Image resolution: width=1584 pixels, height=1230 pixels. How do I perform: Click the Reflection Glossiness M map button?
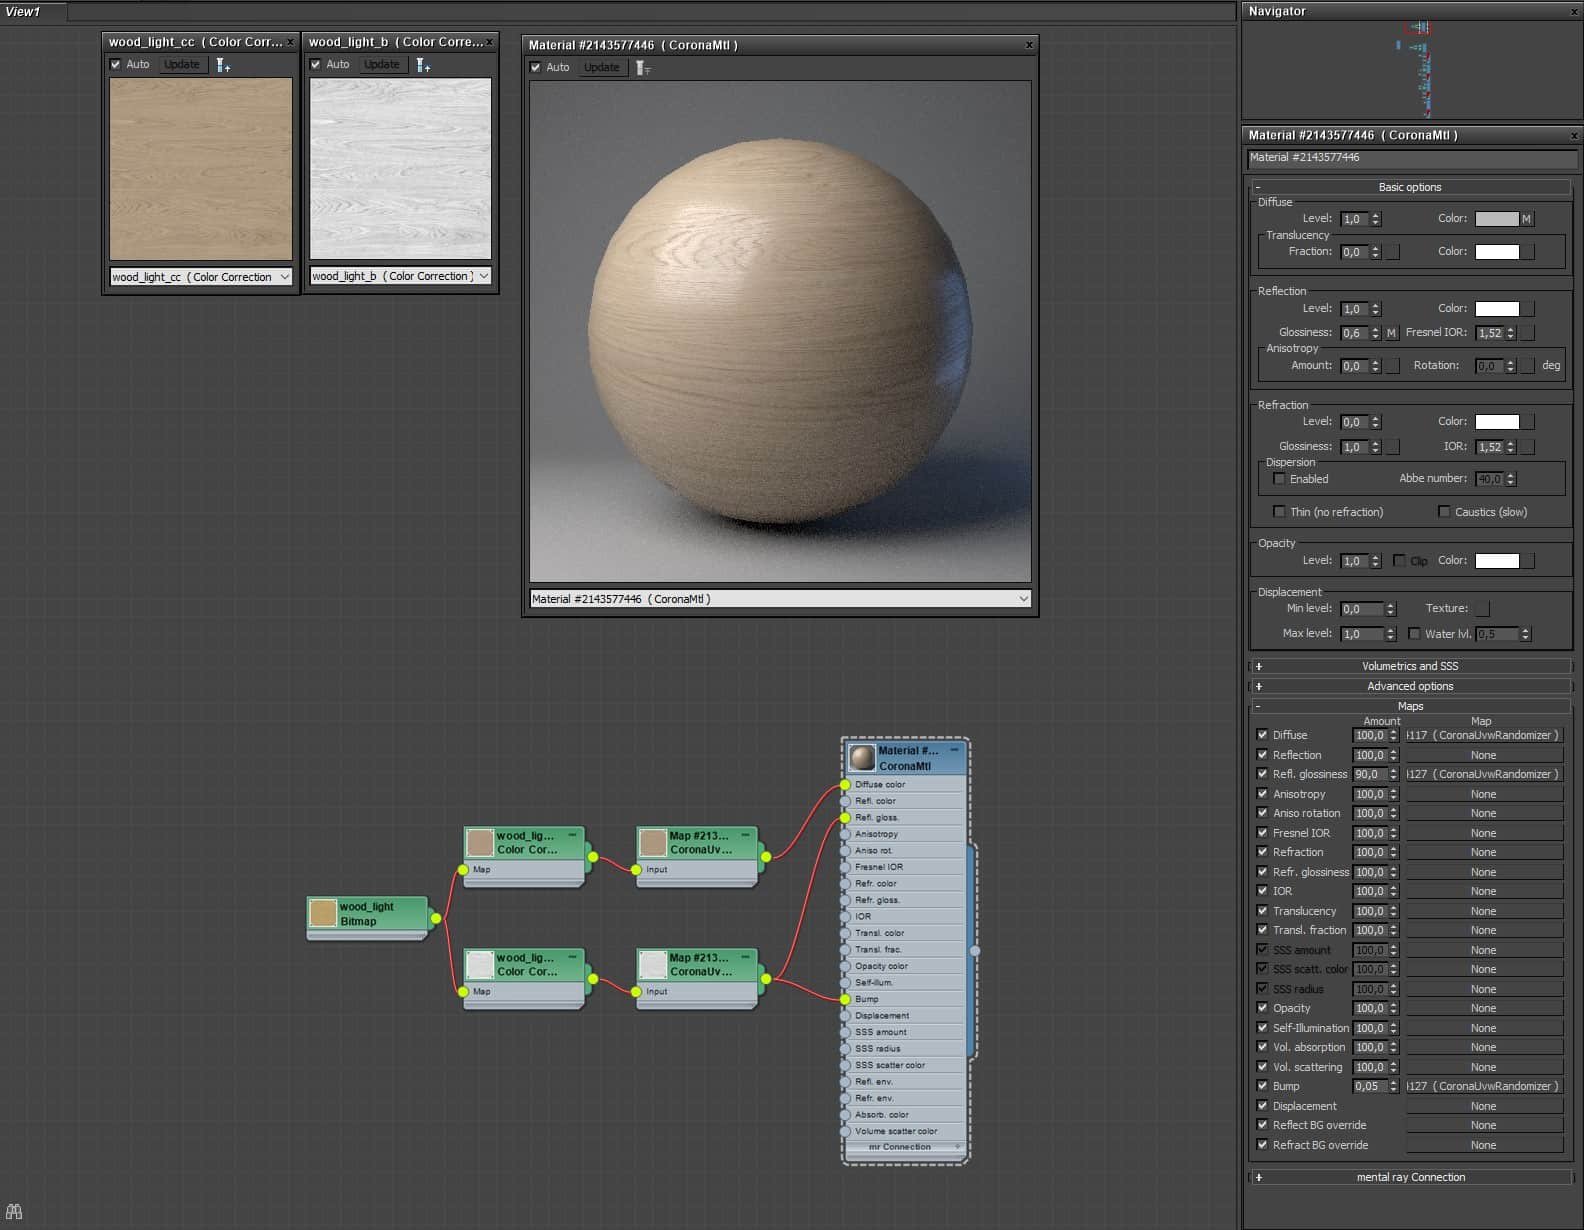[1390, 333]
